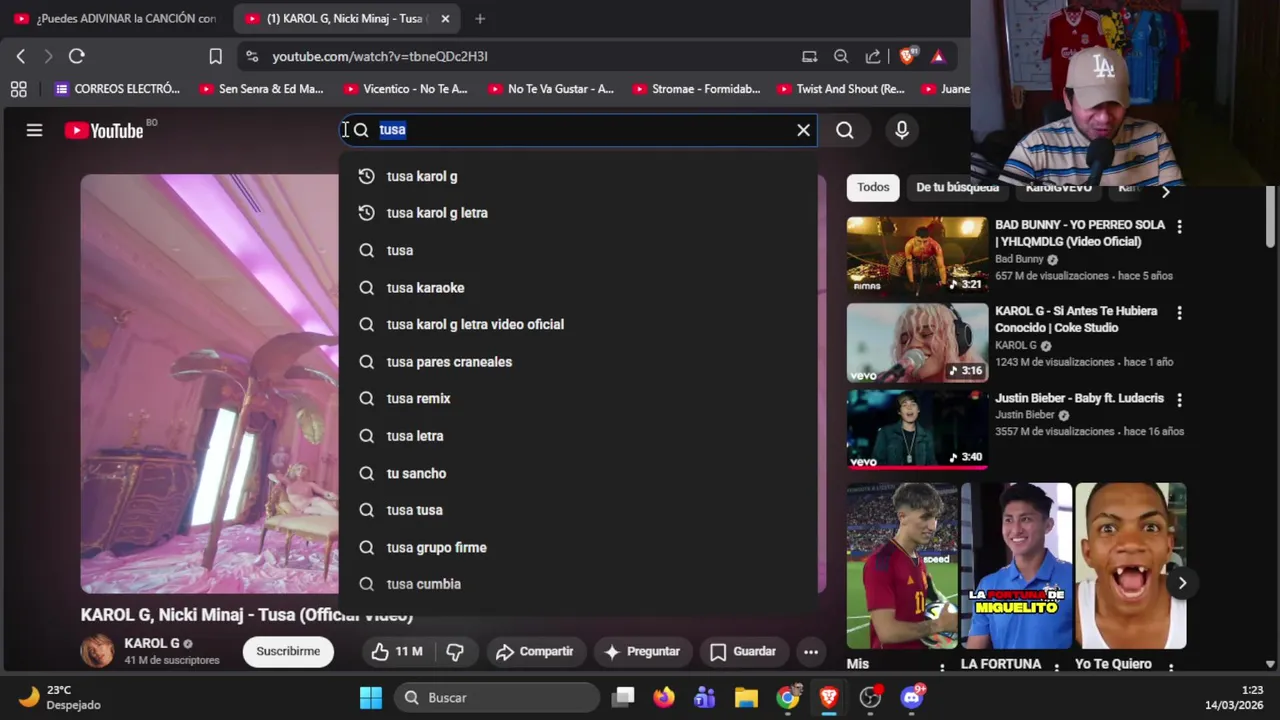Open options for LA FORTUNA short
1280x720 pixels.
[1056, 666]
